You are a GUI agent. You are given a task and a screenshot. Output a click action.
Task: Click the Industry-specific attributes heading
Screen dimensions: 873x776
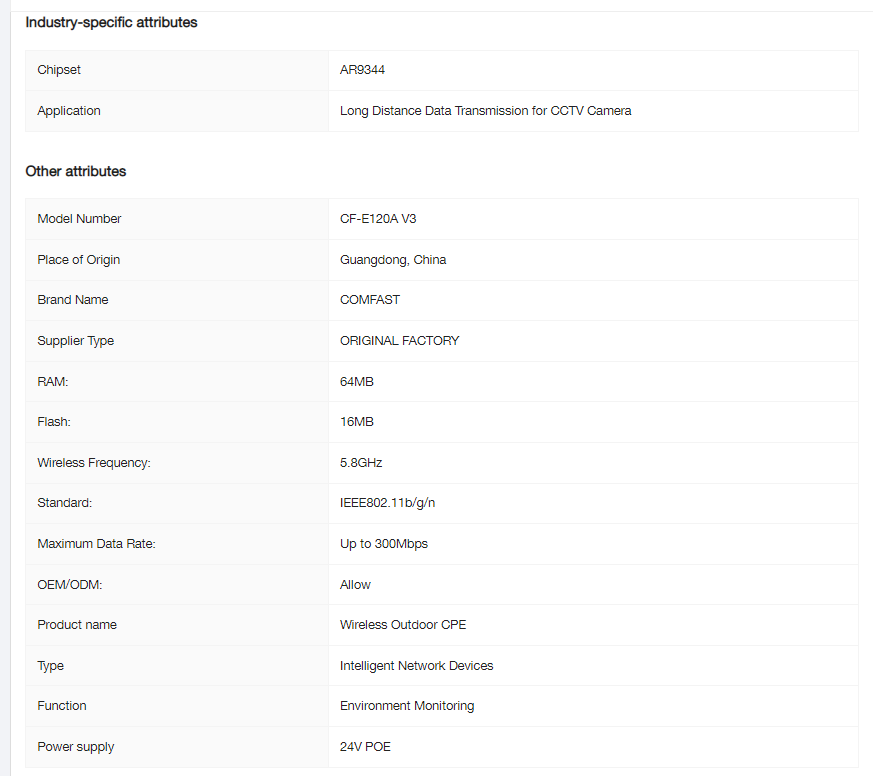pyautogui.click(x=111, y=22)
